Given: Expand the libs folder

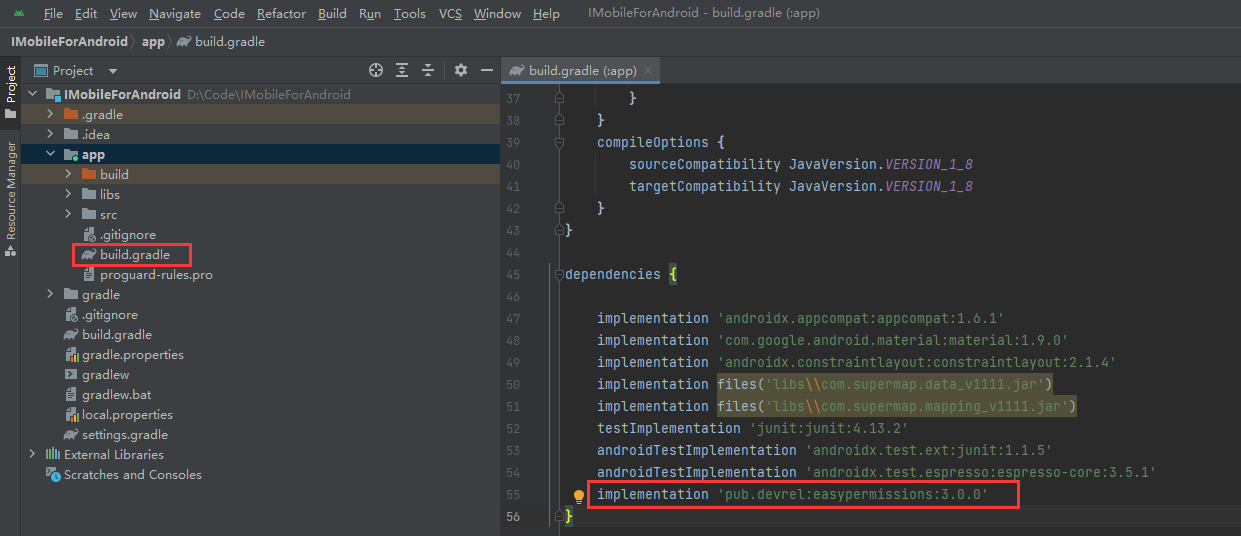Looking at the screenshot, I should click(x=68, y=195).
